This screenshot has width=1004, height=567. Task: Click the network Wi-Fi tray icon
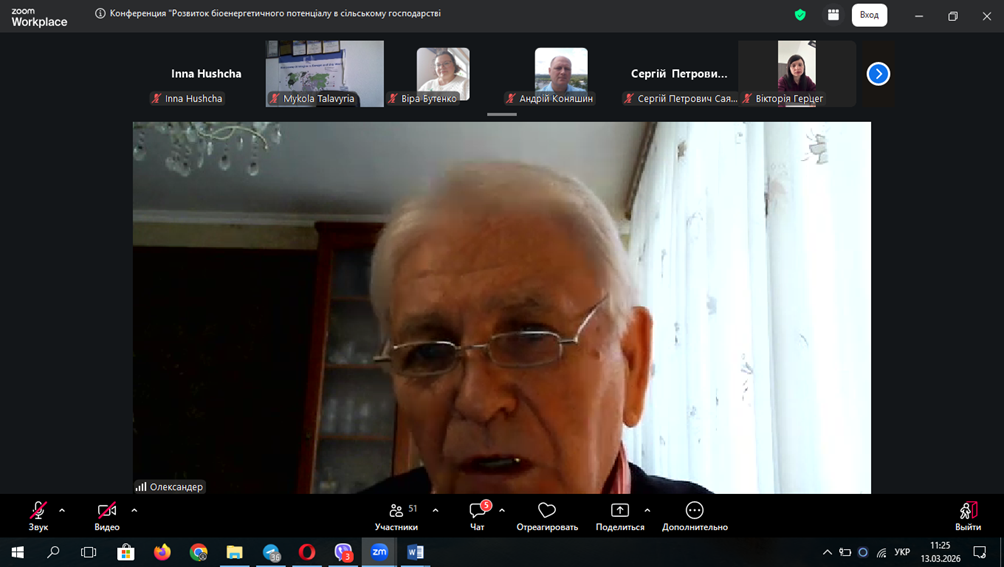point(882,552)
